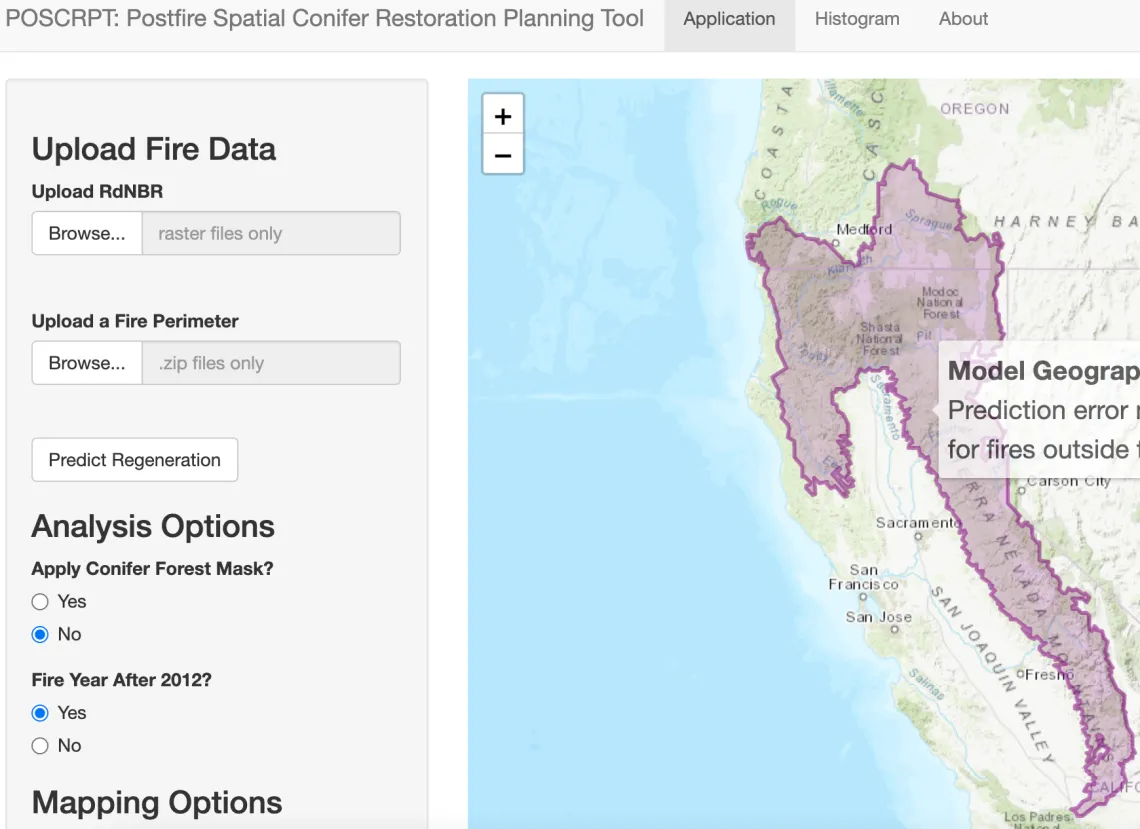The width and height of the screenshot is (1140, 829).
Task: Browse for an RdNBR raster file
Action: point(87,233)
